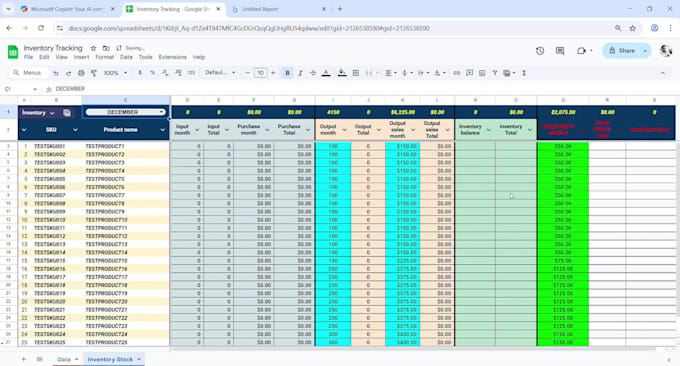Click the Google account avatar

666,51
